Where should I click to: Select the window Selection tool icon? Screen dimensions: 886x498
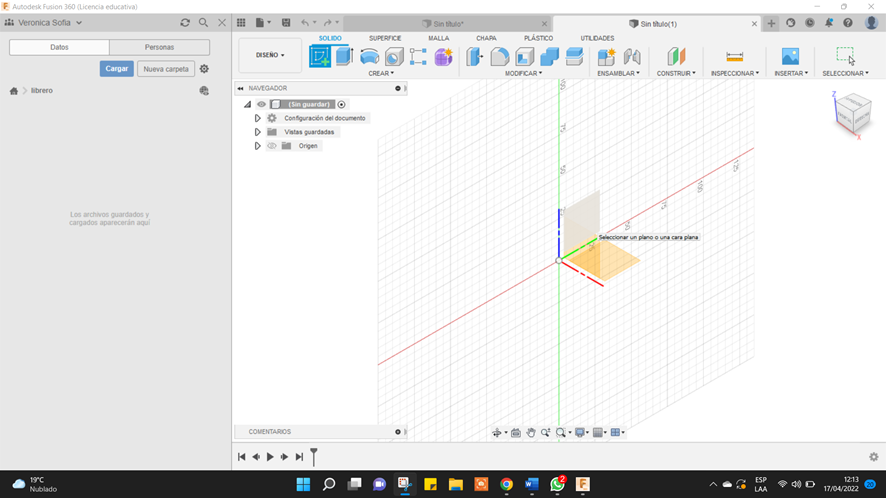[x=845, y=56]
